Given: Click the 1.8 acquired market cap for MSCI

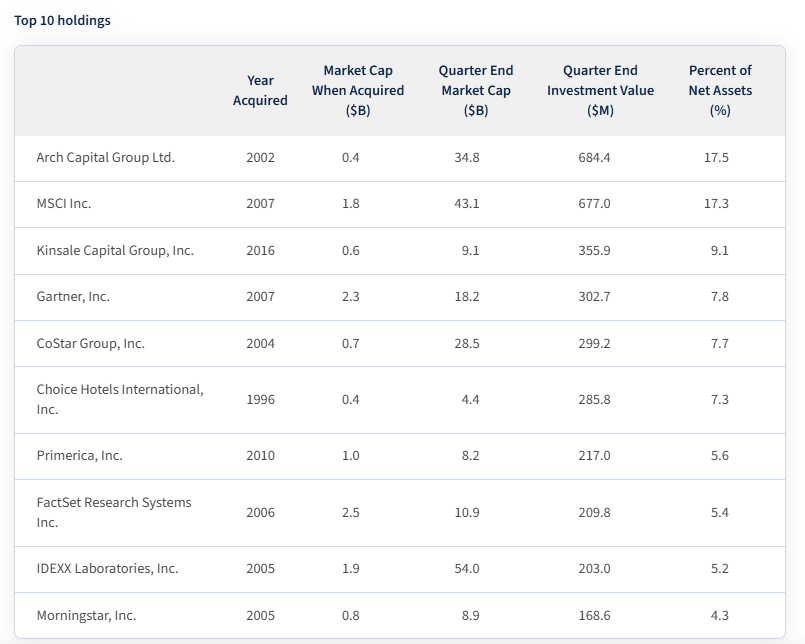Looking at the screenshot, I should click(351, 204).
